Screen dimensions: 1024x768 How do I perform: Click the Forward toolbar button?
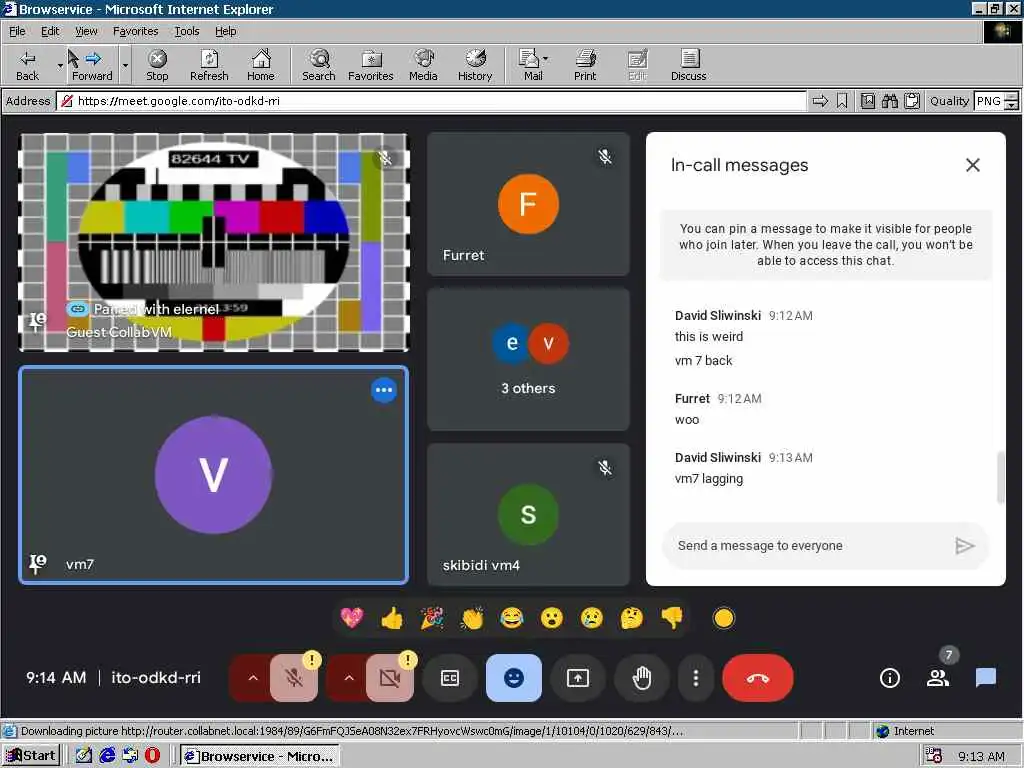click(92, 65)
